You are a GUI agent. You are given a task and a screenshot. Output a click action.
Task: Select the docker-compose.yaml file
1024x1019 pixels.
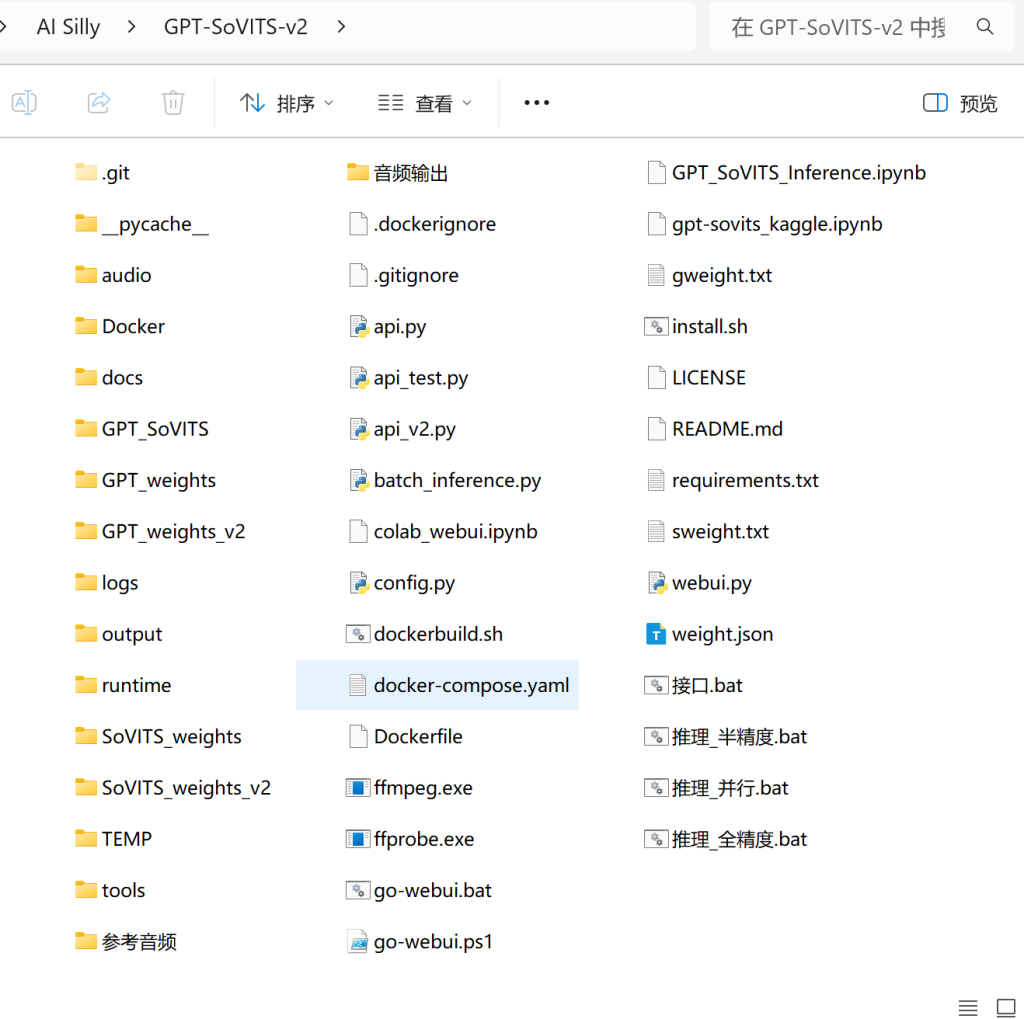coord(438,685)
